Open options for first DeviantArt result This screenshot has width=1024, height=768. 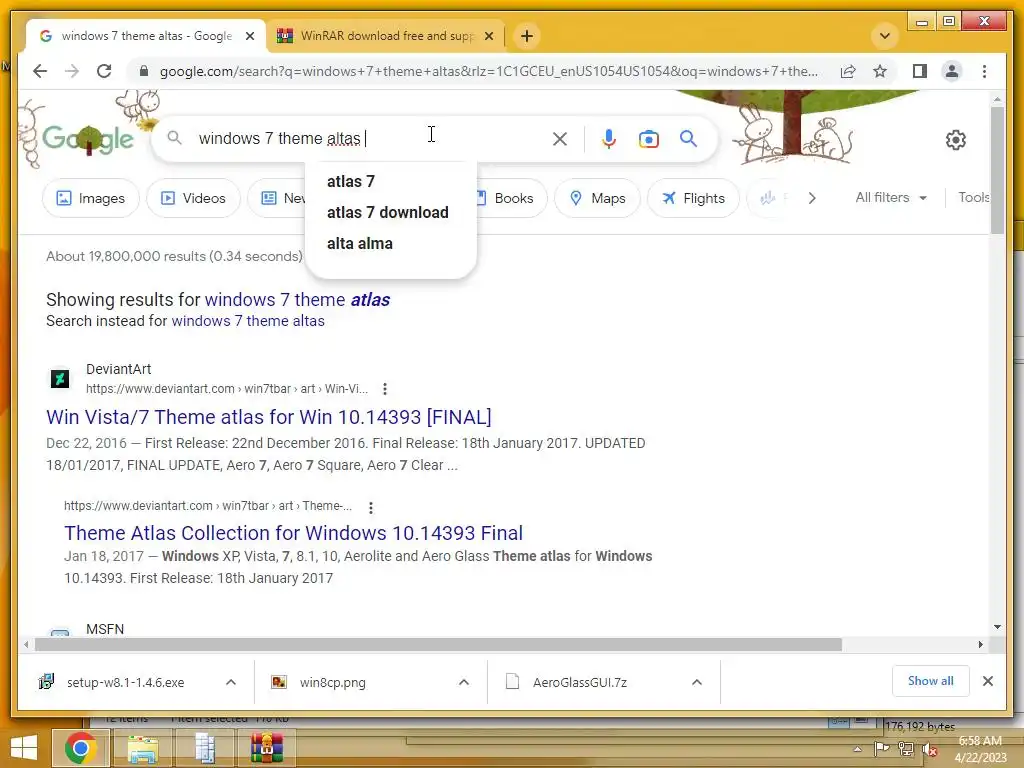[385, 389]
